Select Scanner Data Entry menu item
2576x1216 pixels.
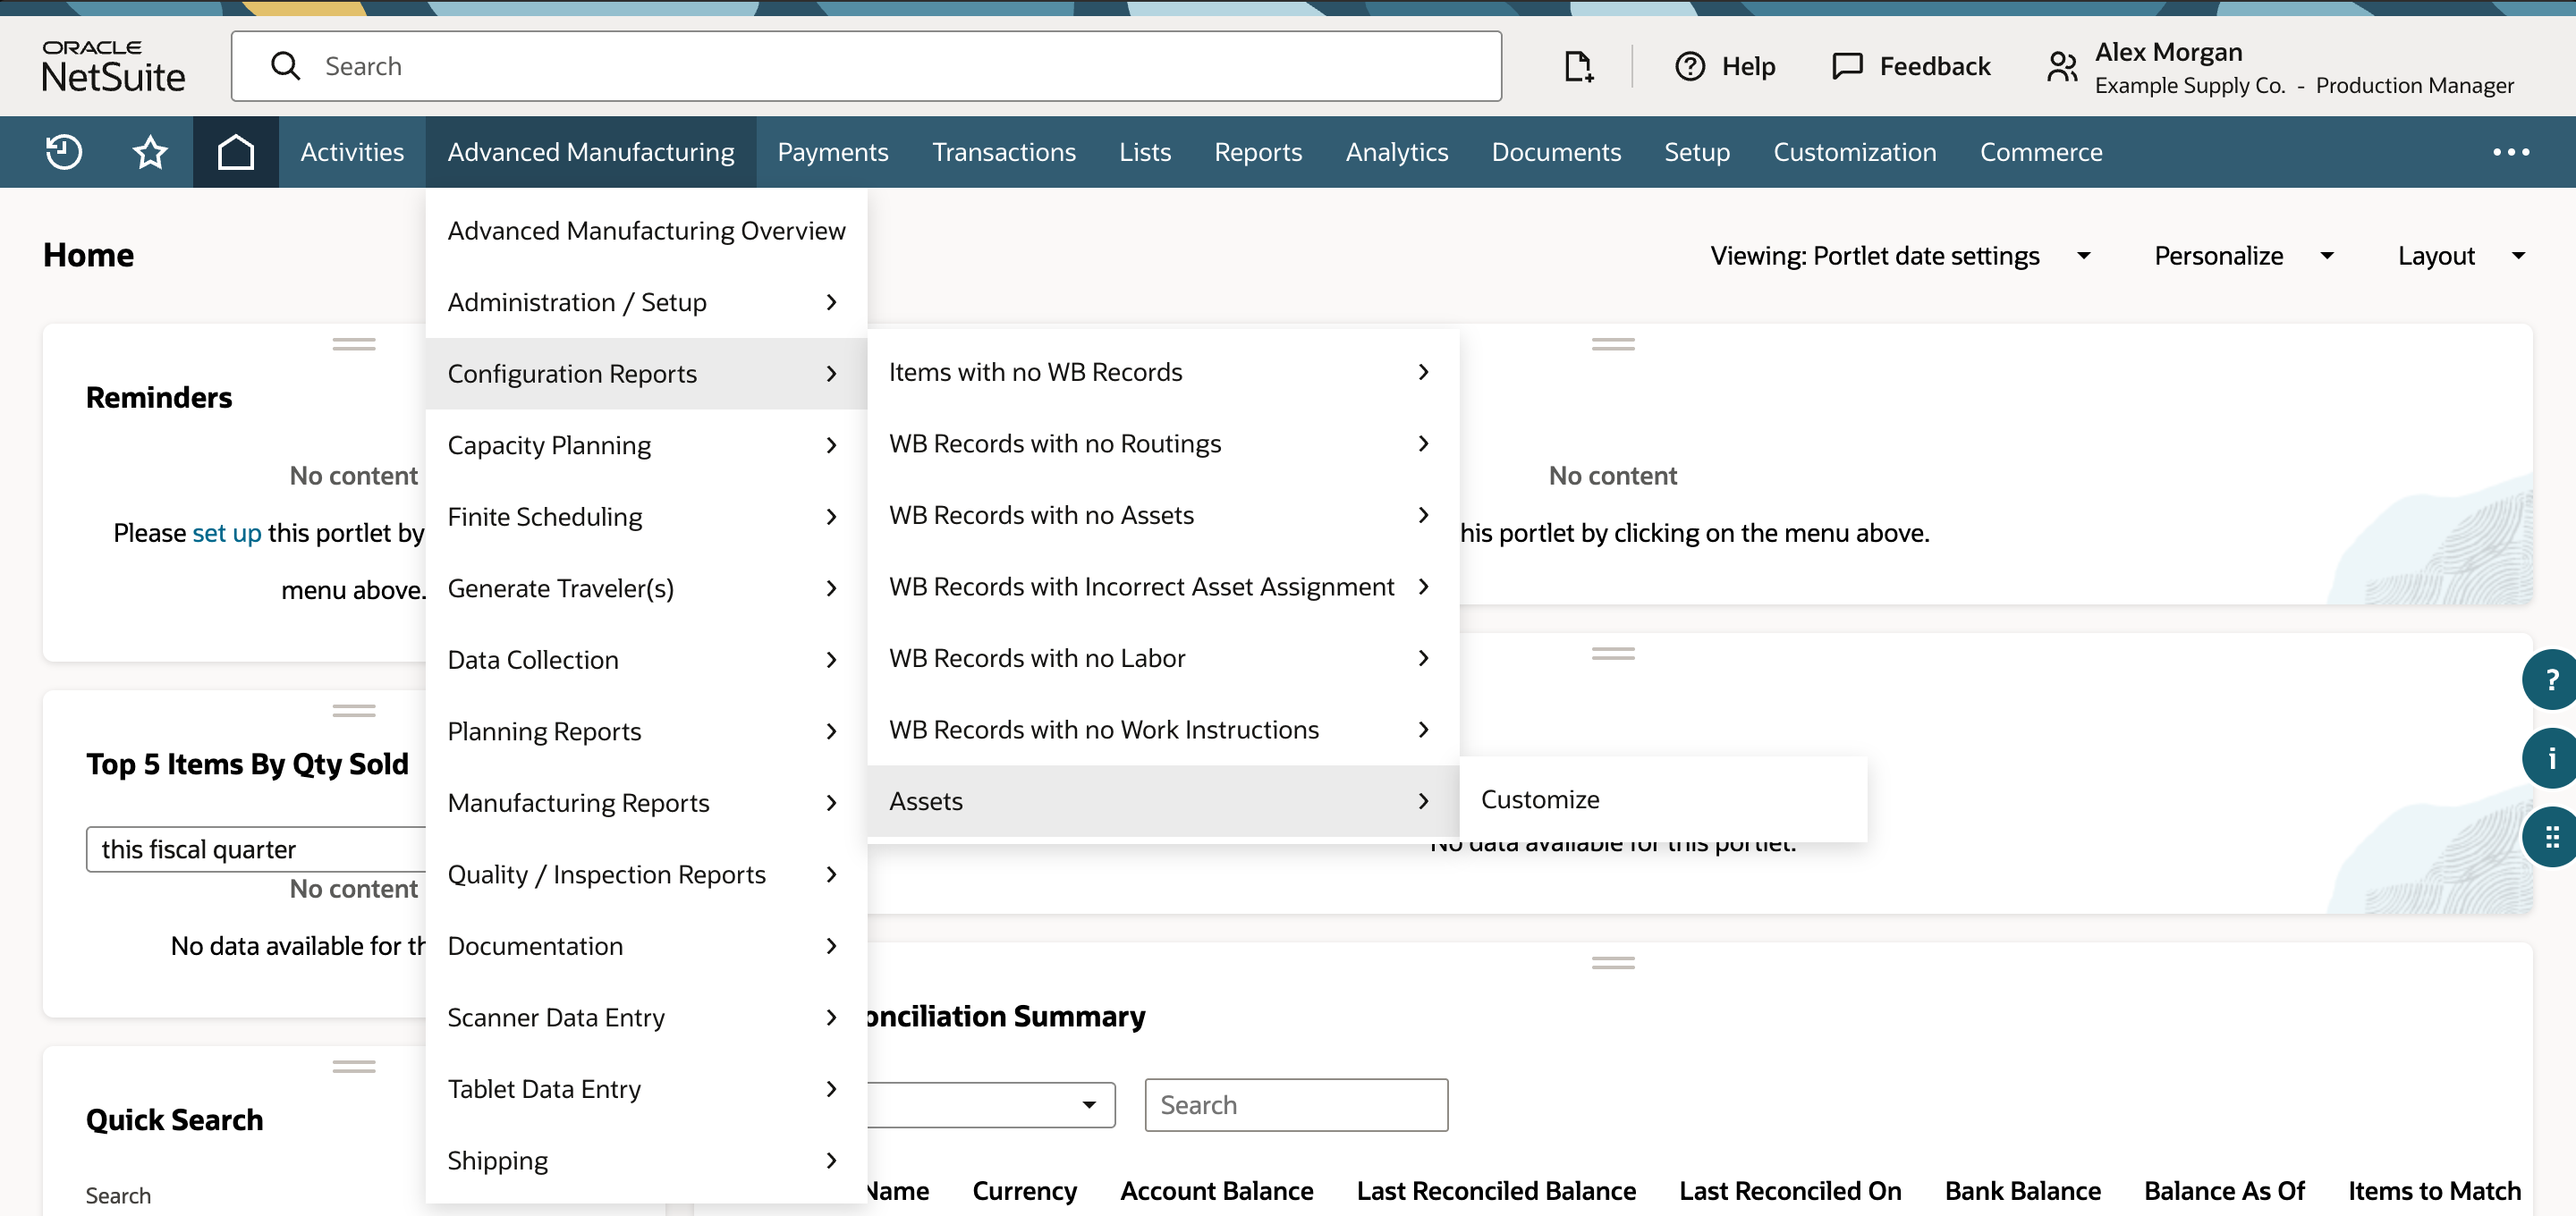click(x=646, y=1017)
